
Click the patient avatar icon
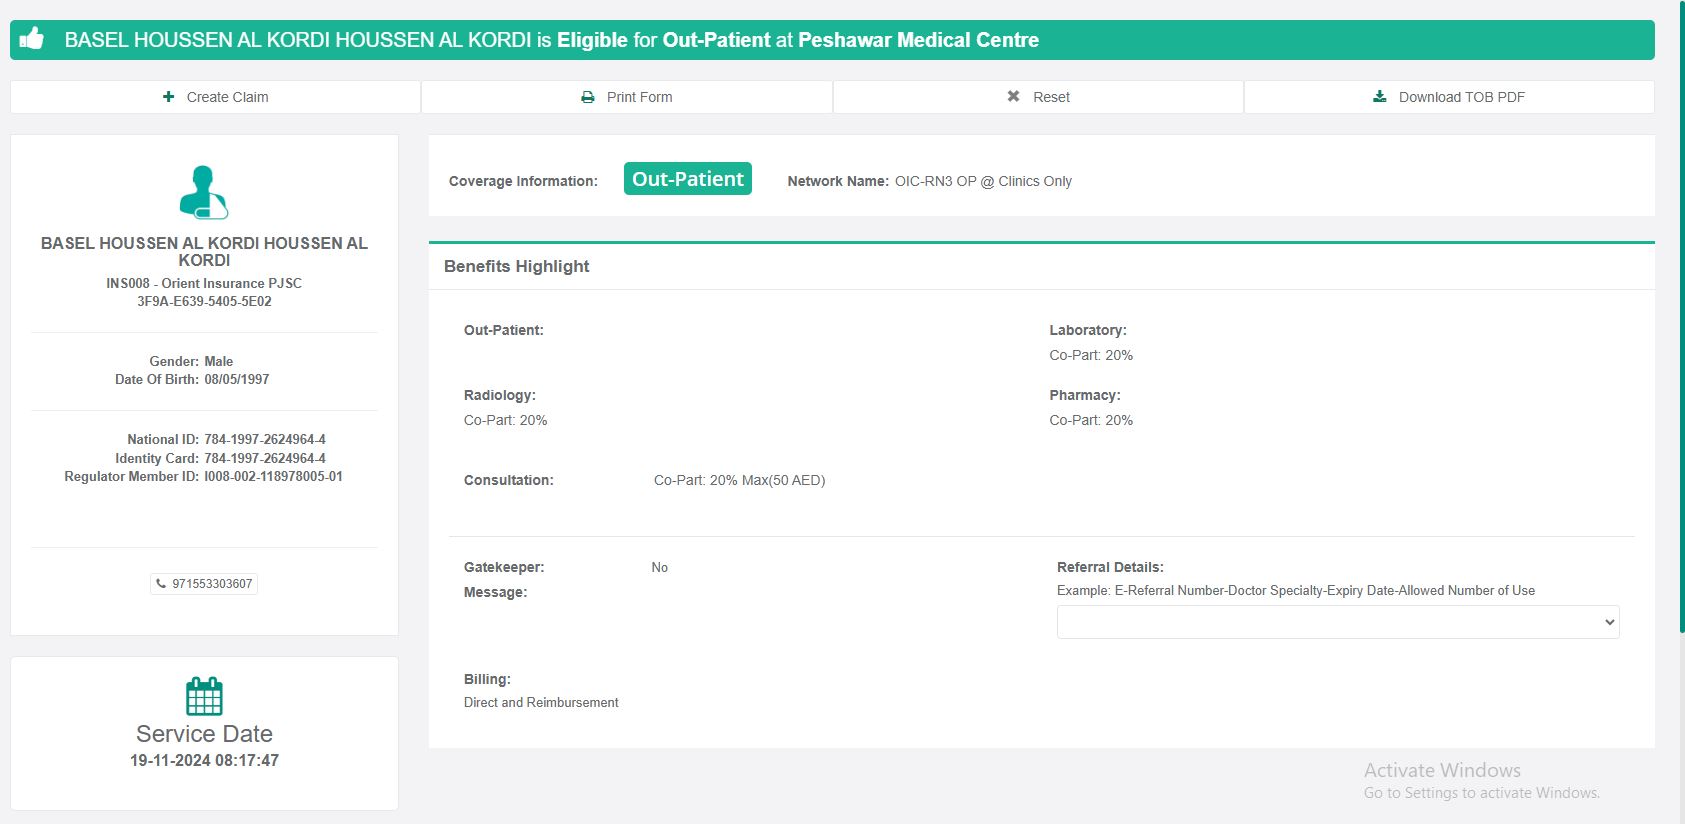(204, 192)
